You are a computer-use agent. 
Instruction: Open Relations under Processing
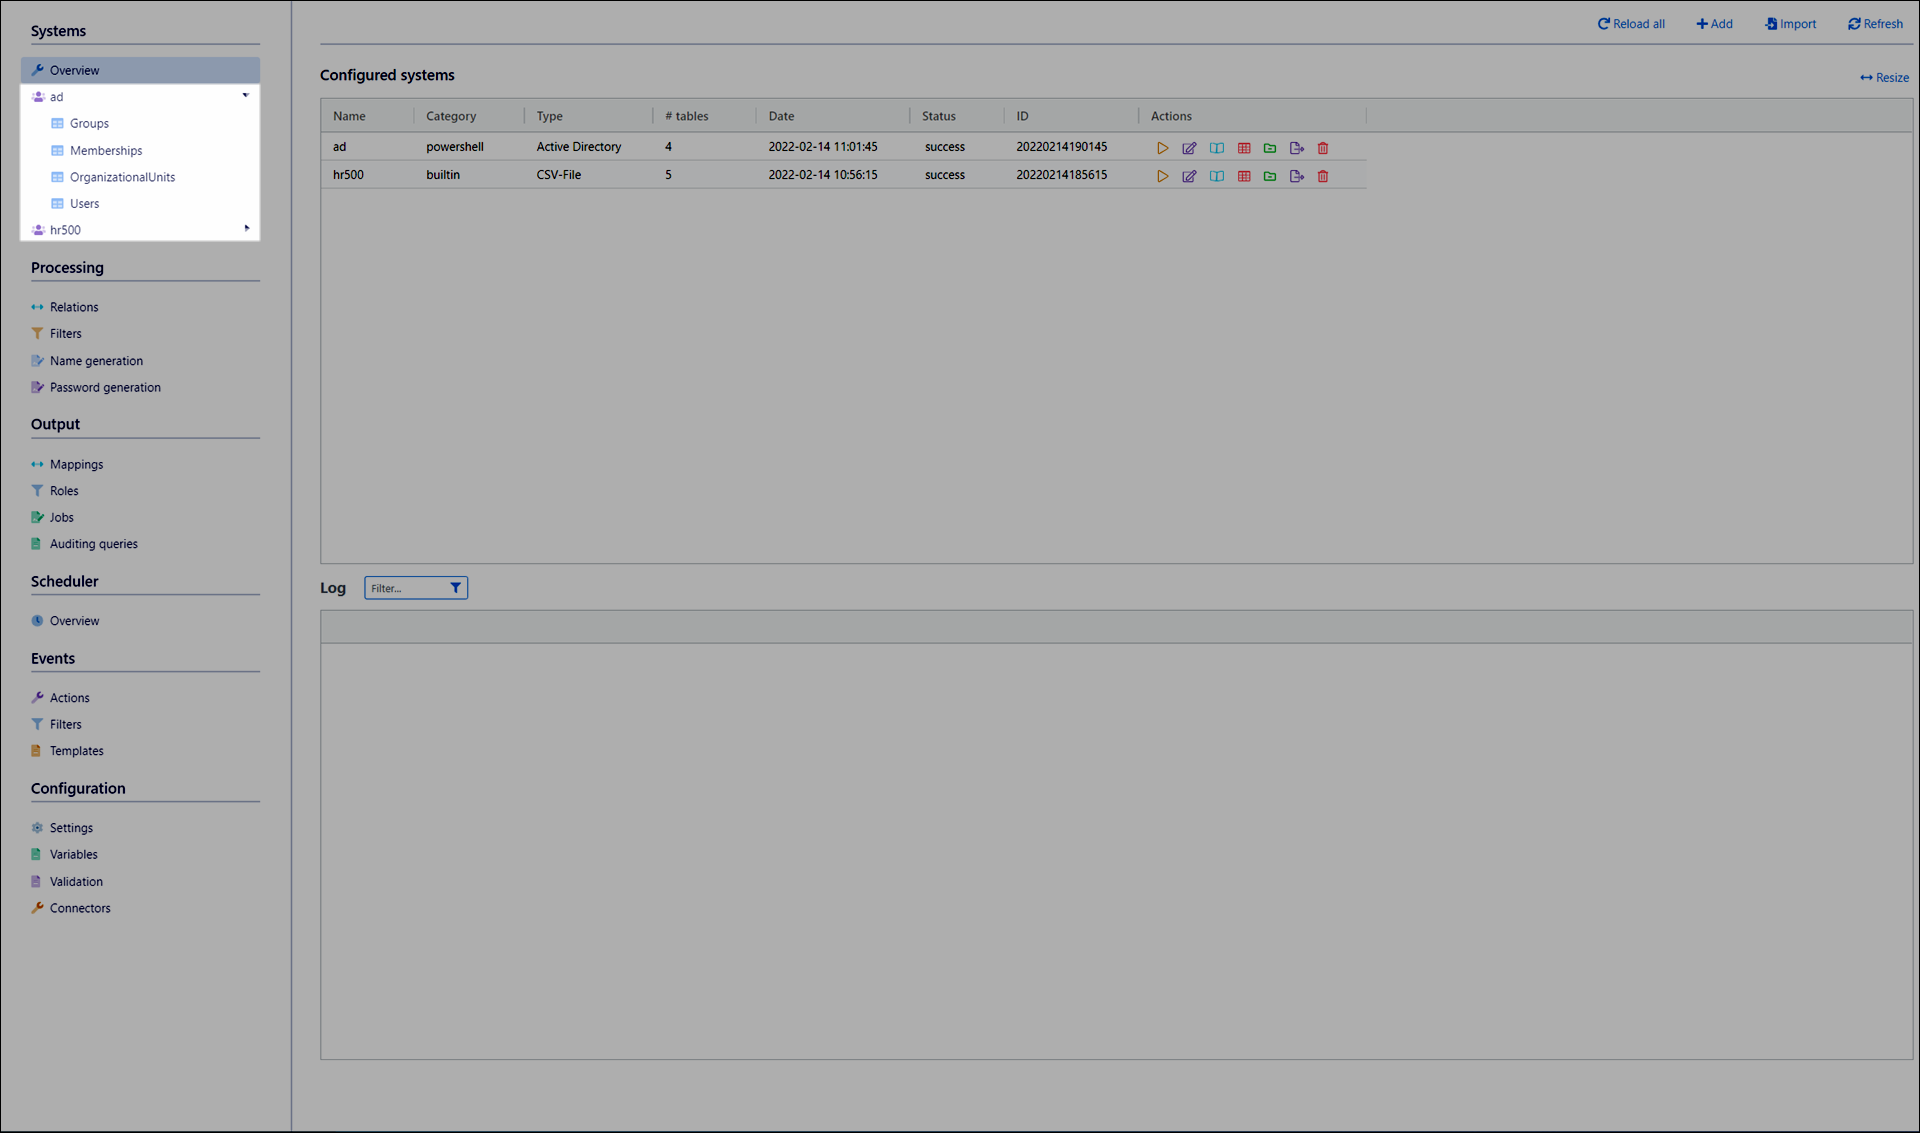click(x=74, y=307)
